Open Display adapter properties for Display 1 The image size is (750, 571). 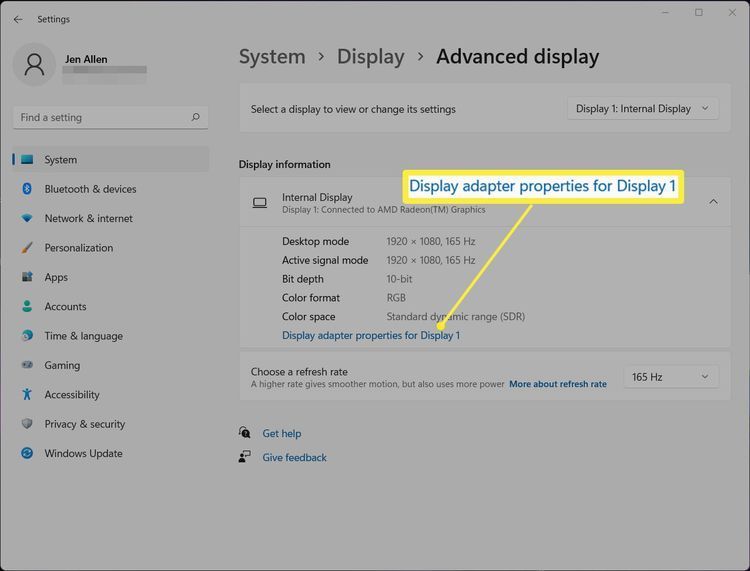coord(371,336)
